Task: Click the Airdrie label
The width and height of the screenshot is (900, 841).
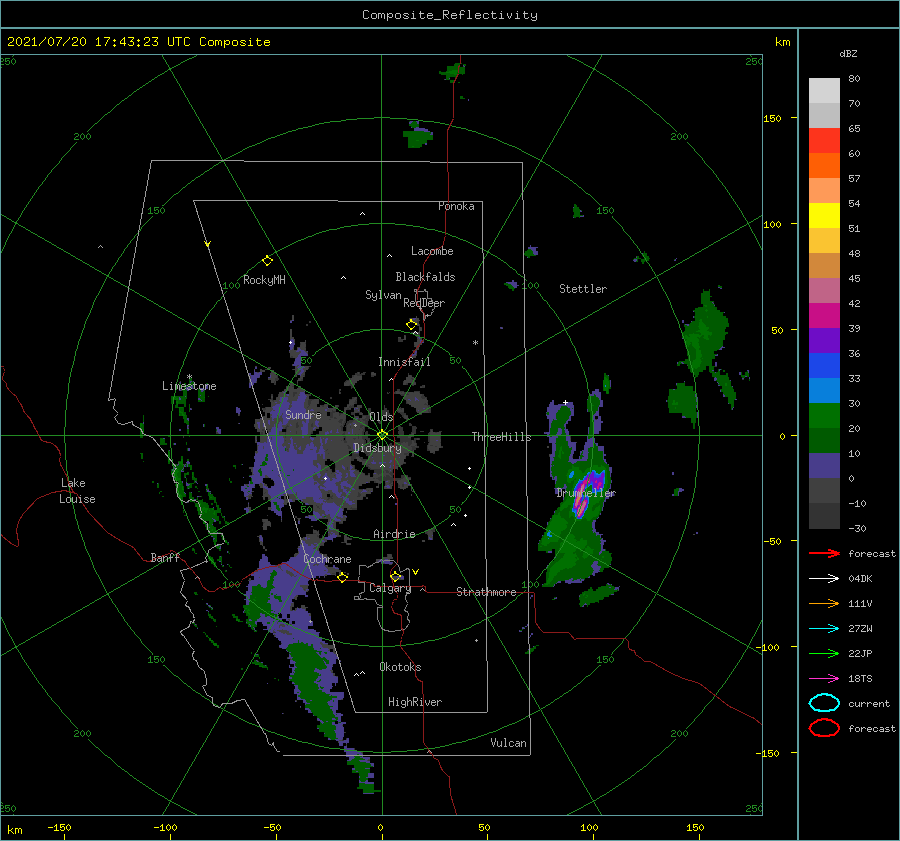Action: [394, 534]
